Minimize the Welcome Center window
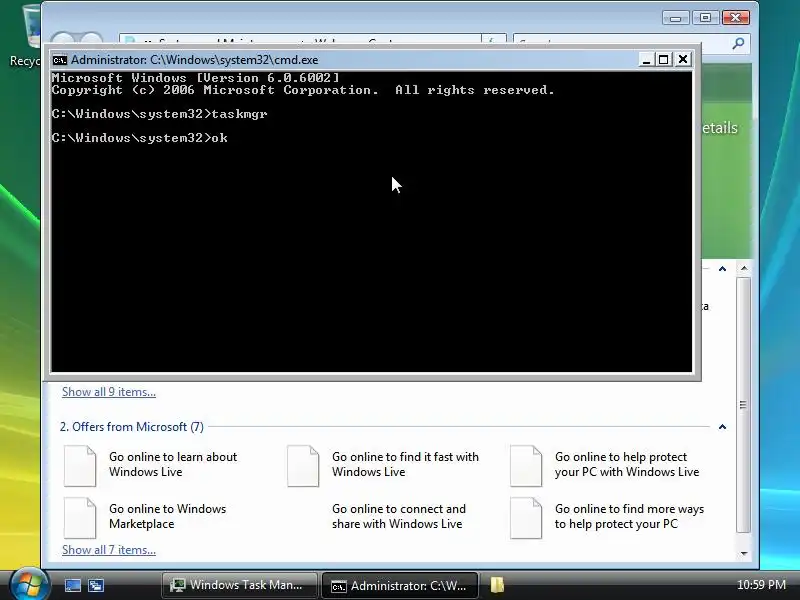Viewport: 800px width, 600px height. (x=676, y=18)
